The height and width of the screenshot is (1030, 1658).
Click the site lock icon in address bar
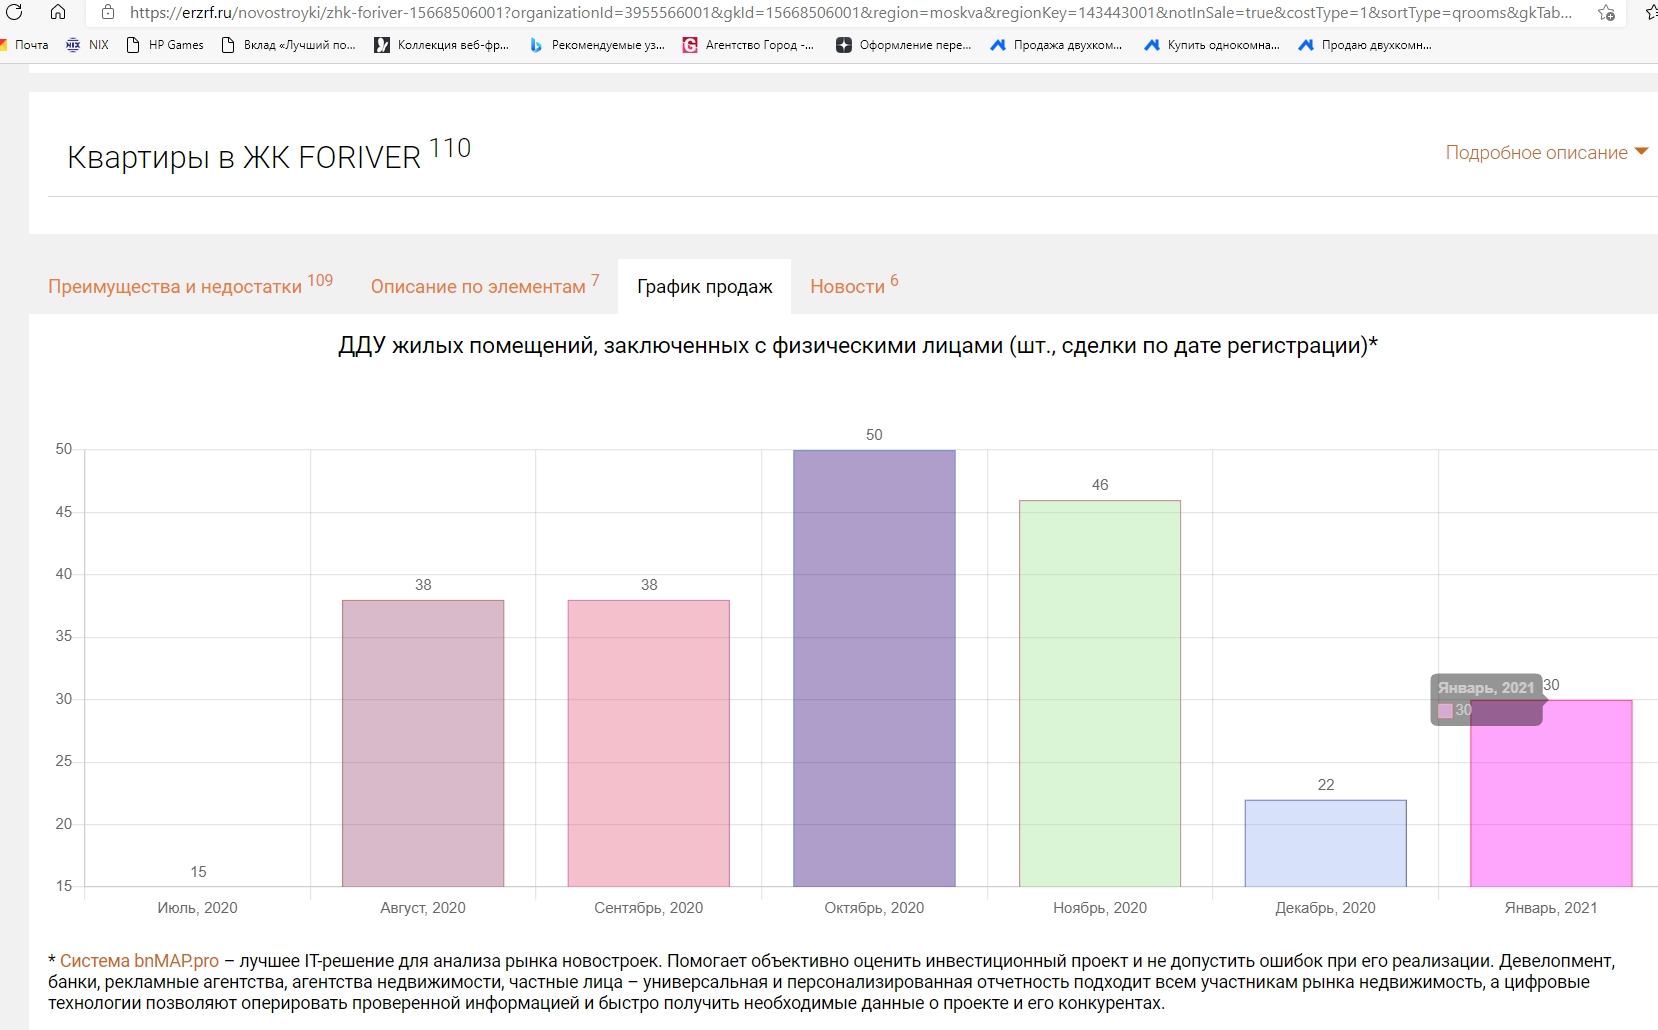tap(108, 13)
